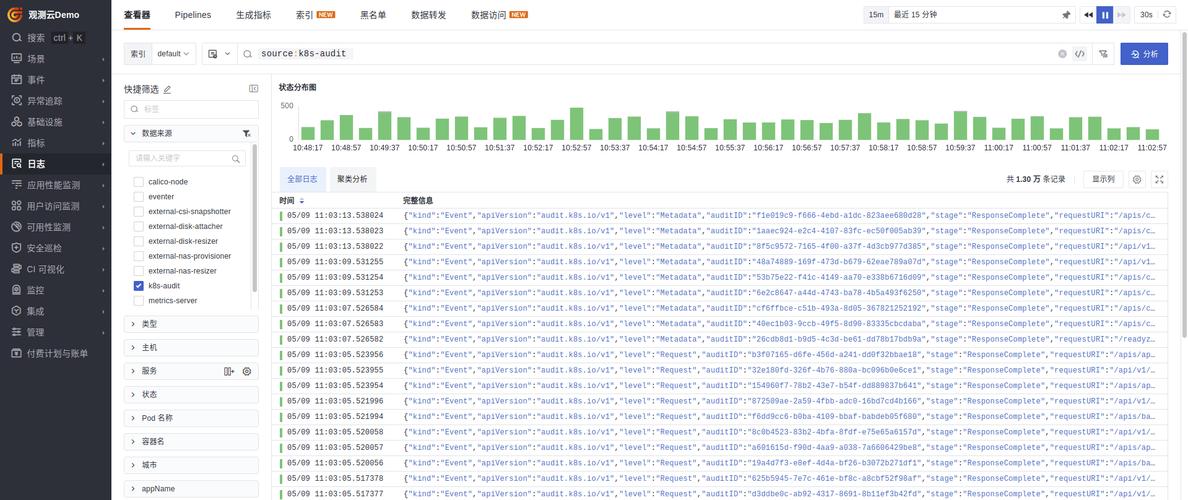Check the external-disk-resizer checkbox
The width and height of the screenshot is (1188, 500).
tap(139, 241)
